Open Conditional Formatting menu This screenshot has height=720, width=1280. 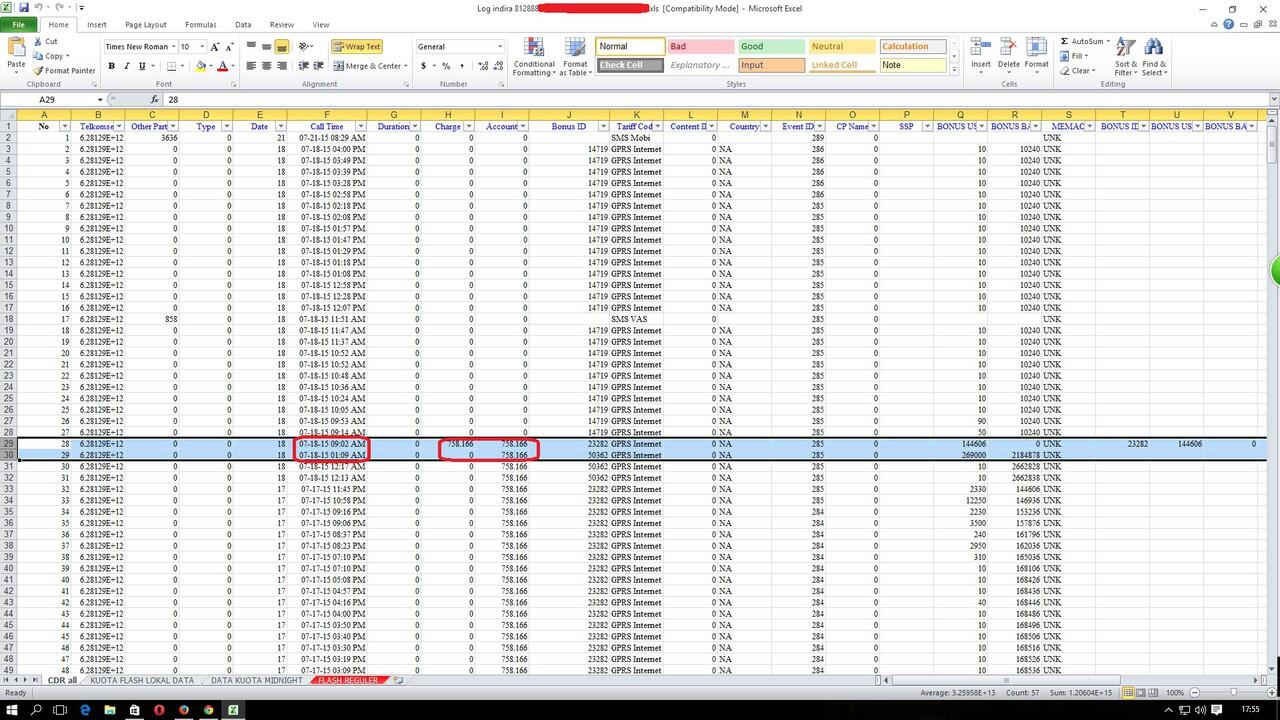click(534, 58)
